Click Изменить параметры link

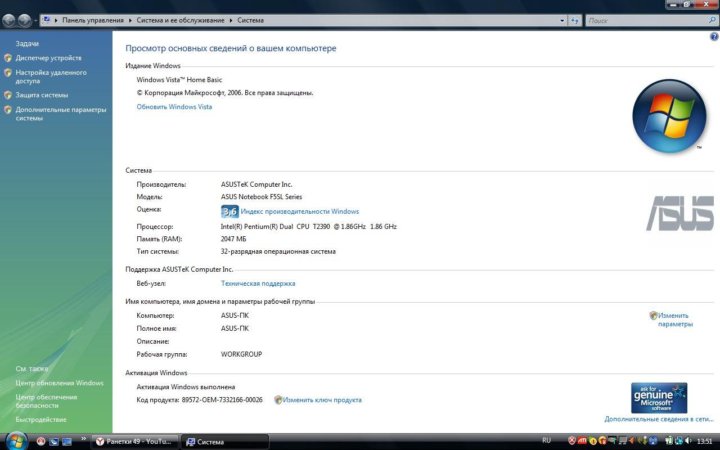(x=674, y=319)
